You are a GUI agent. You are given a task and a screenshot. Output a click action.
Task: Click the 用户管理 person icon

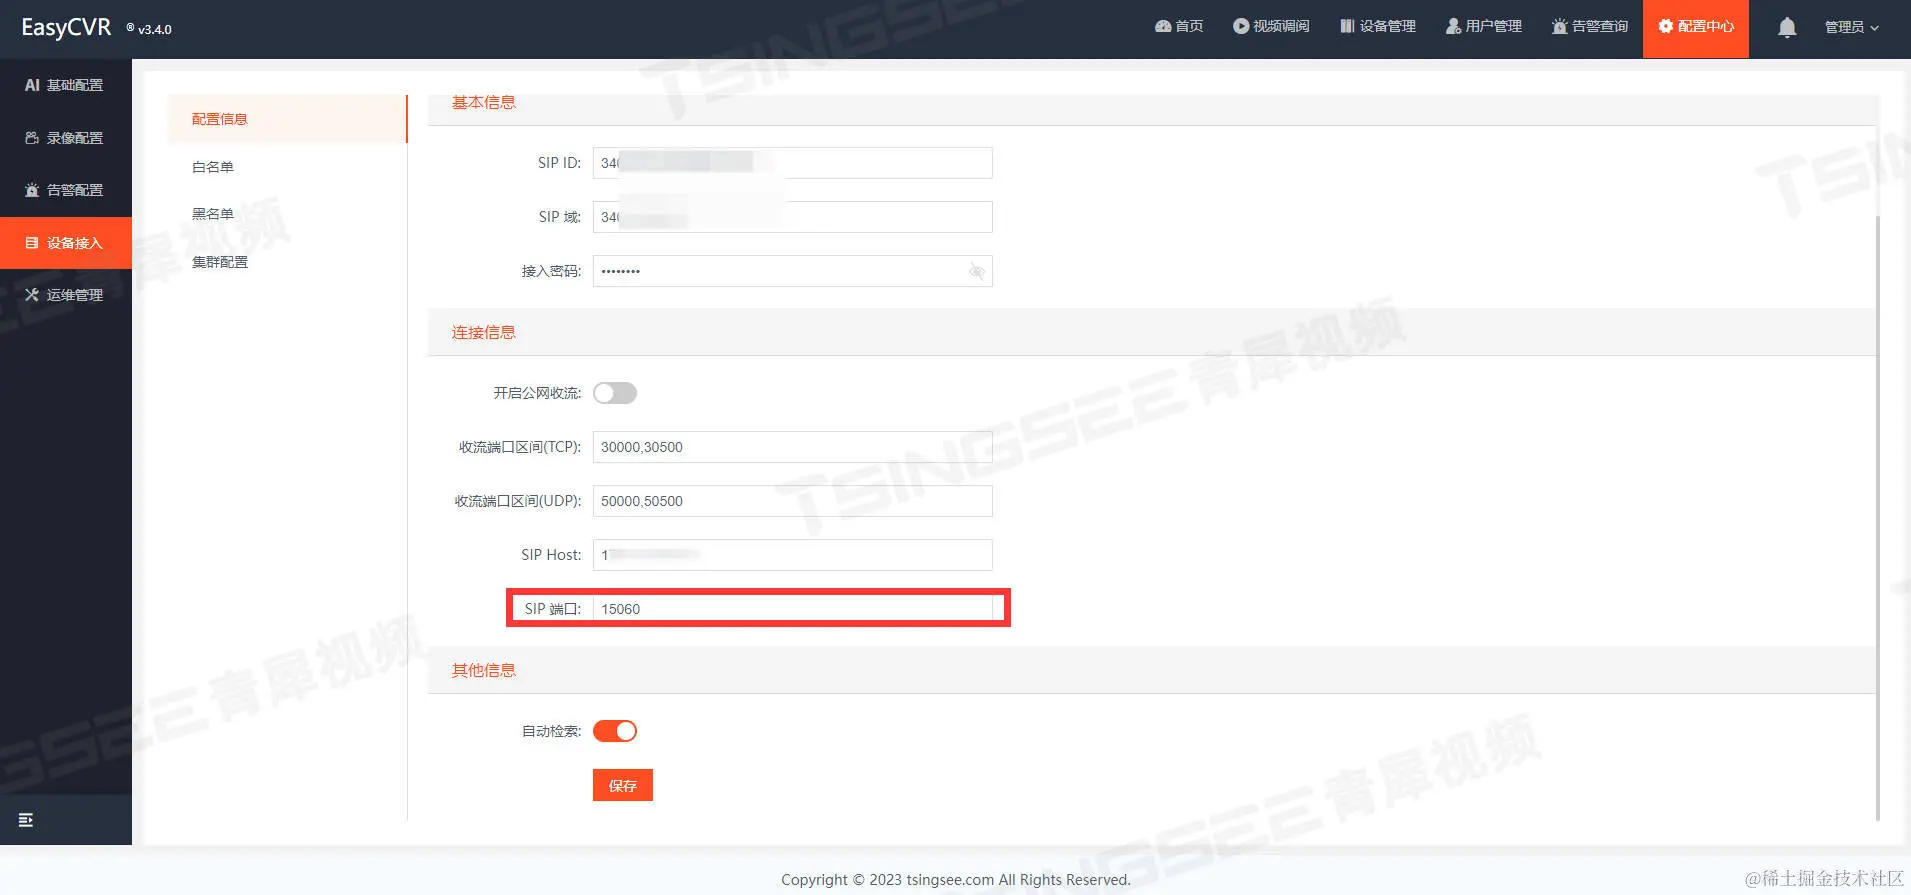coord(1453,26)
